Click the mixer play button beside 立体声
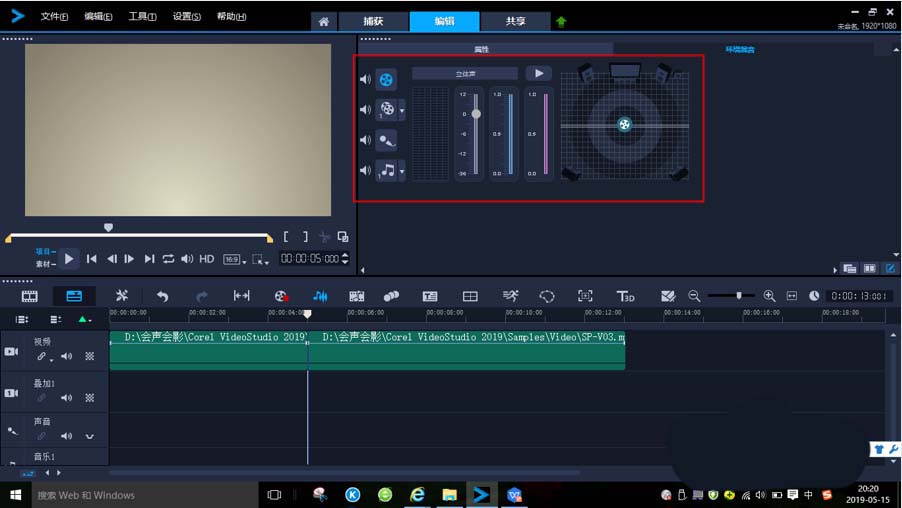 pos(538,73)
